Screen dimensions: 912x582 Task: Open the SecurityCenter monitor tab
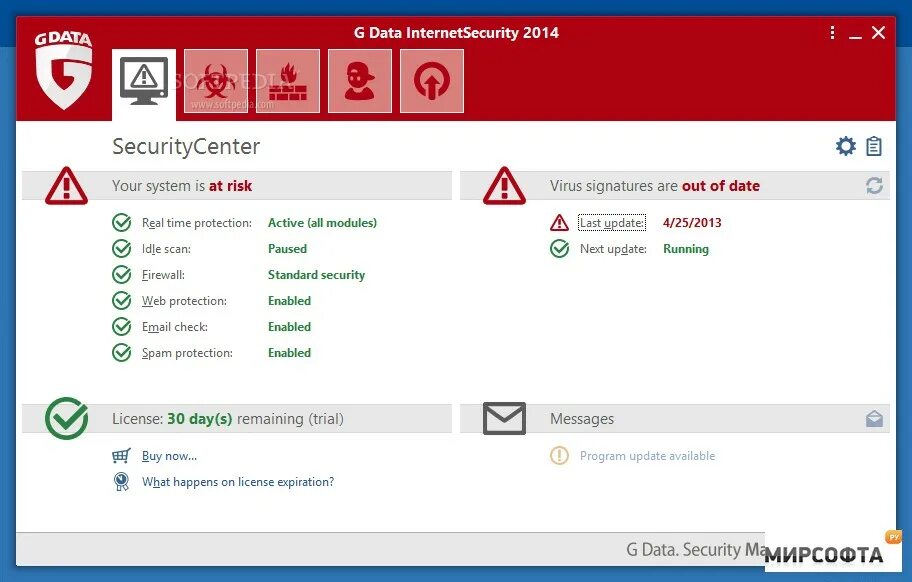[x=144, y=84]
